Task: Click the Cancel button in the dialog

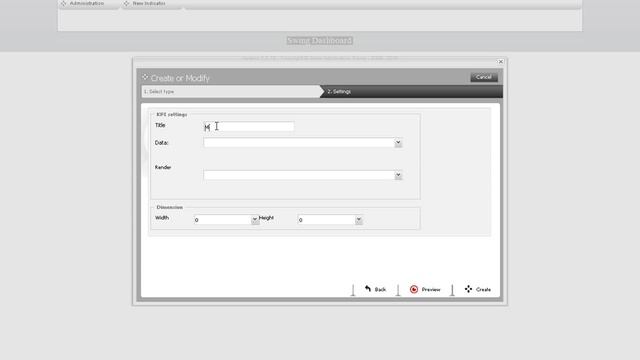Action: [x=484, y=77]
